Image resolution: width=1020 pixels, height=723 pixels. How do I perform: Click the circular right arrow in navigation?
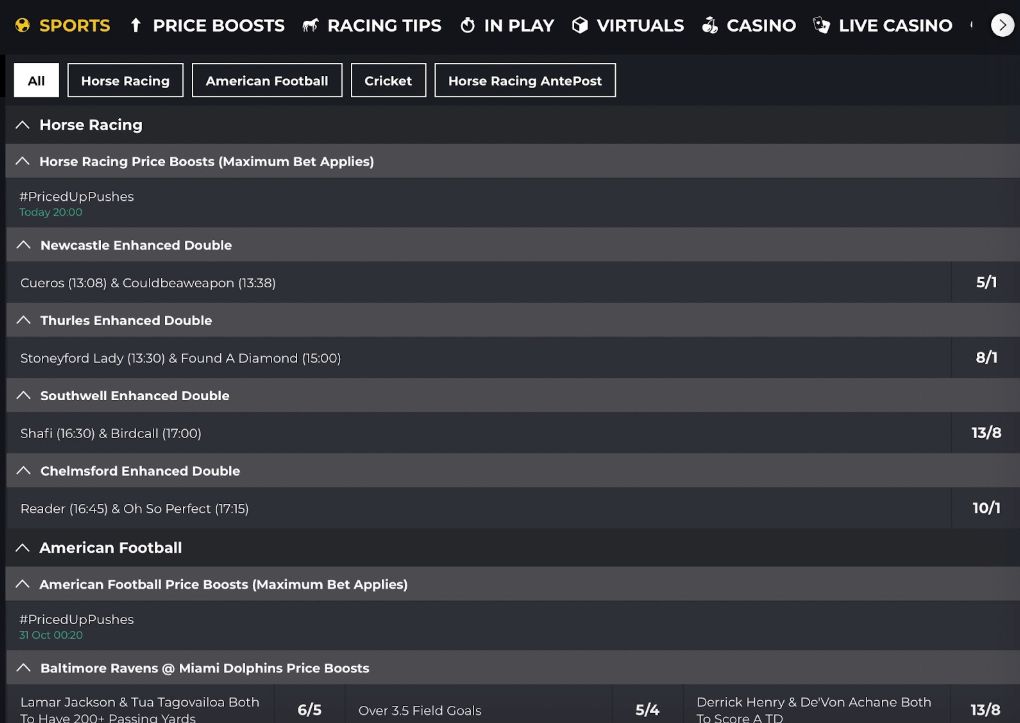tap(1003, 25)
